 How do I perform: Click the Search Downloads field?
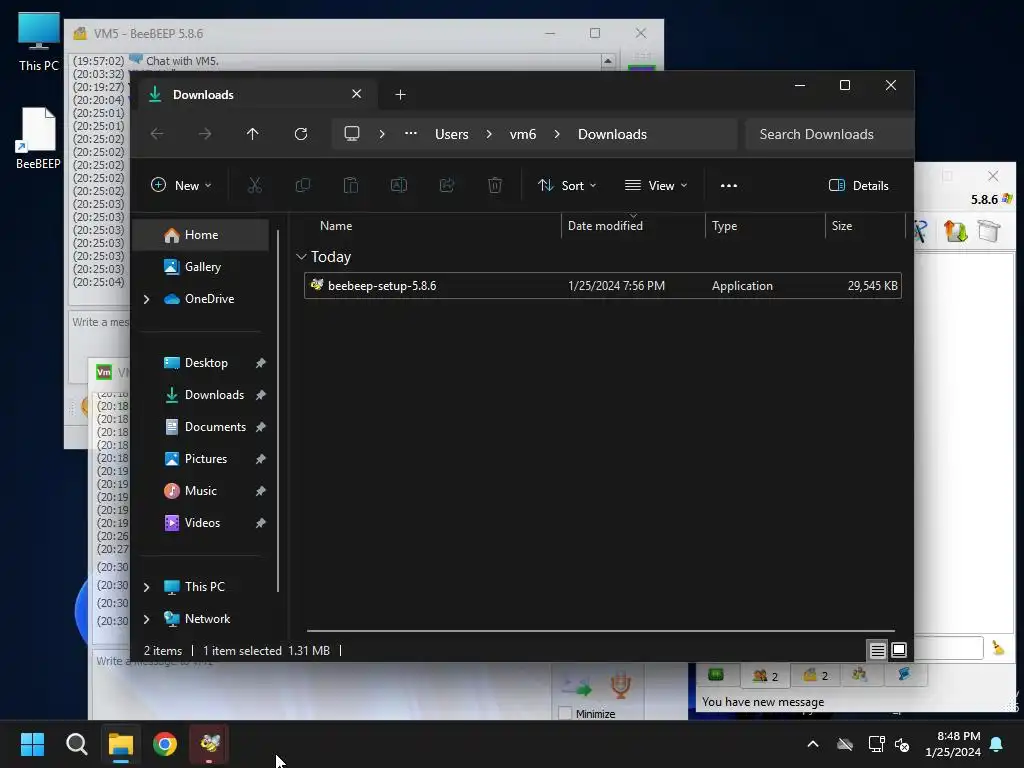point(828,134)
